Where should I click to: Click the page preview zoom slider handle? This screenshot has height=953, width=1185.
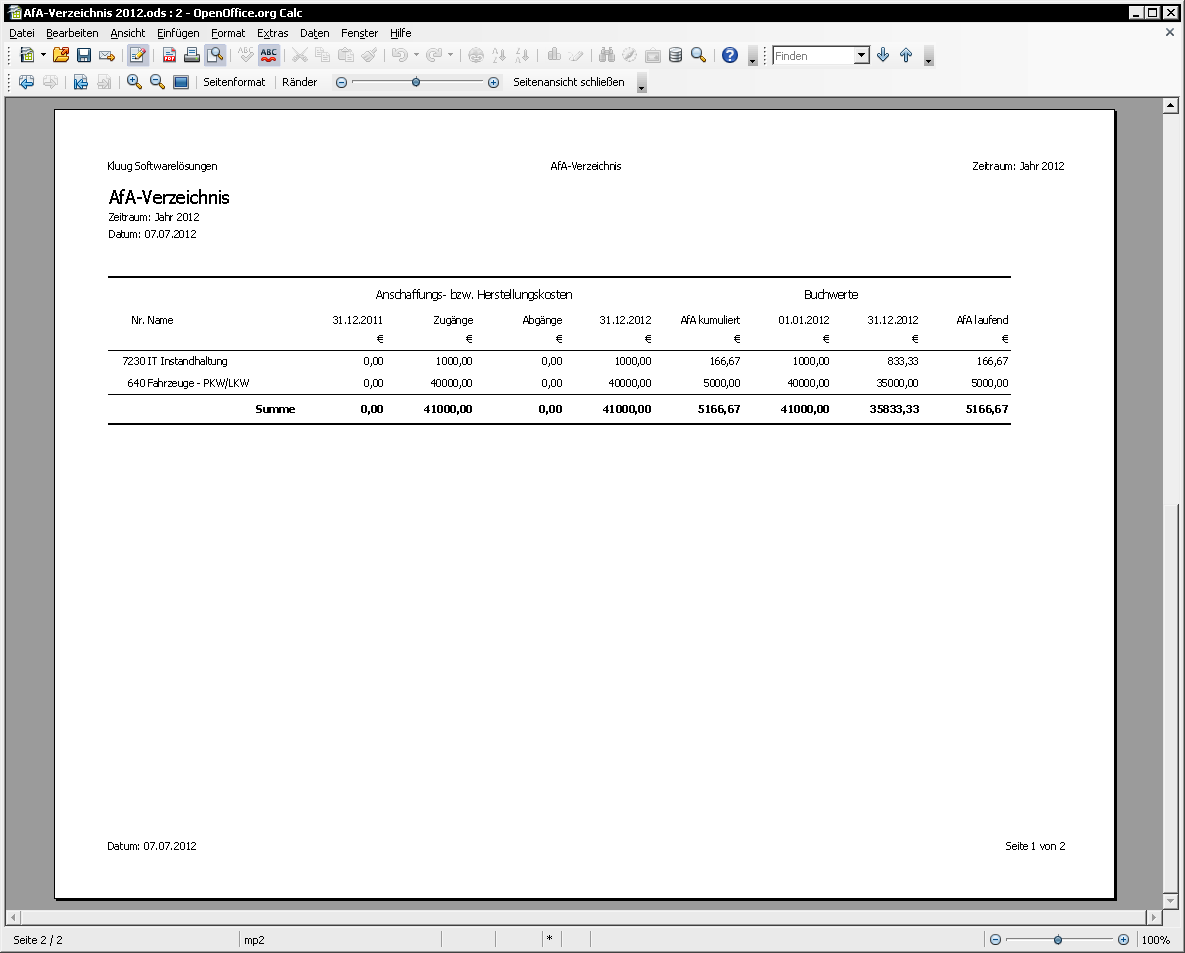[416, 83]
